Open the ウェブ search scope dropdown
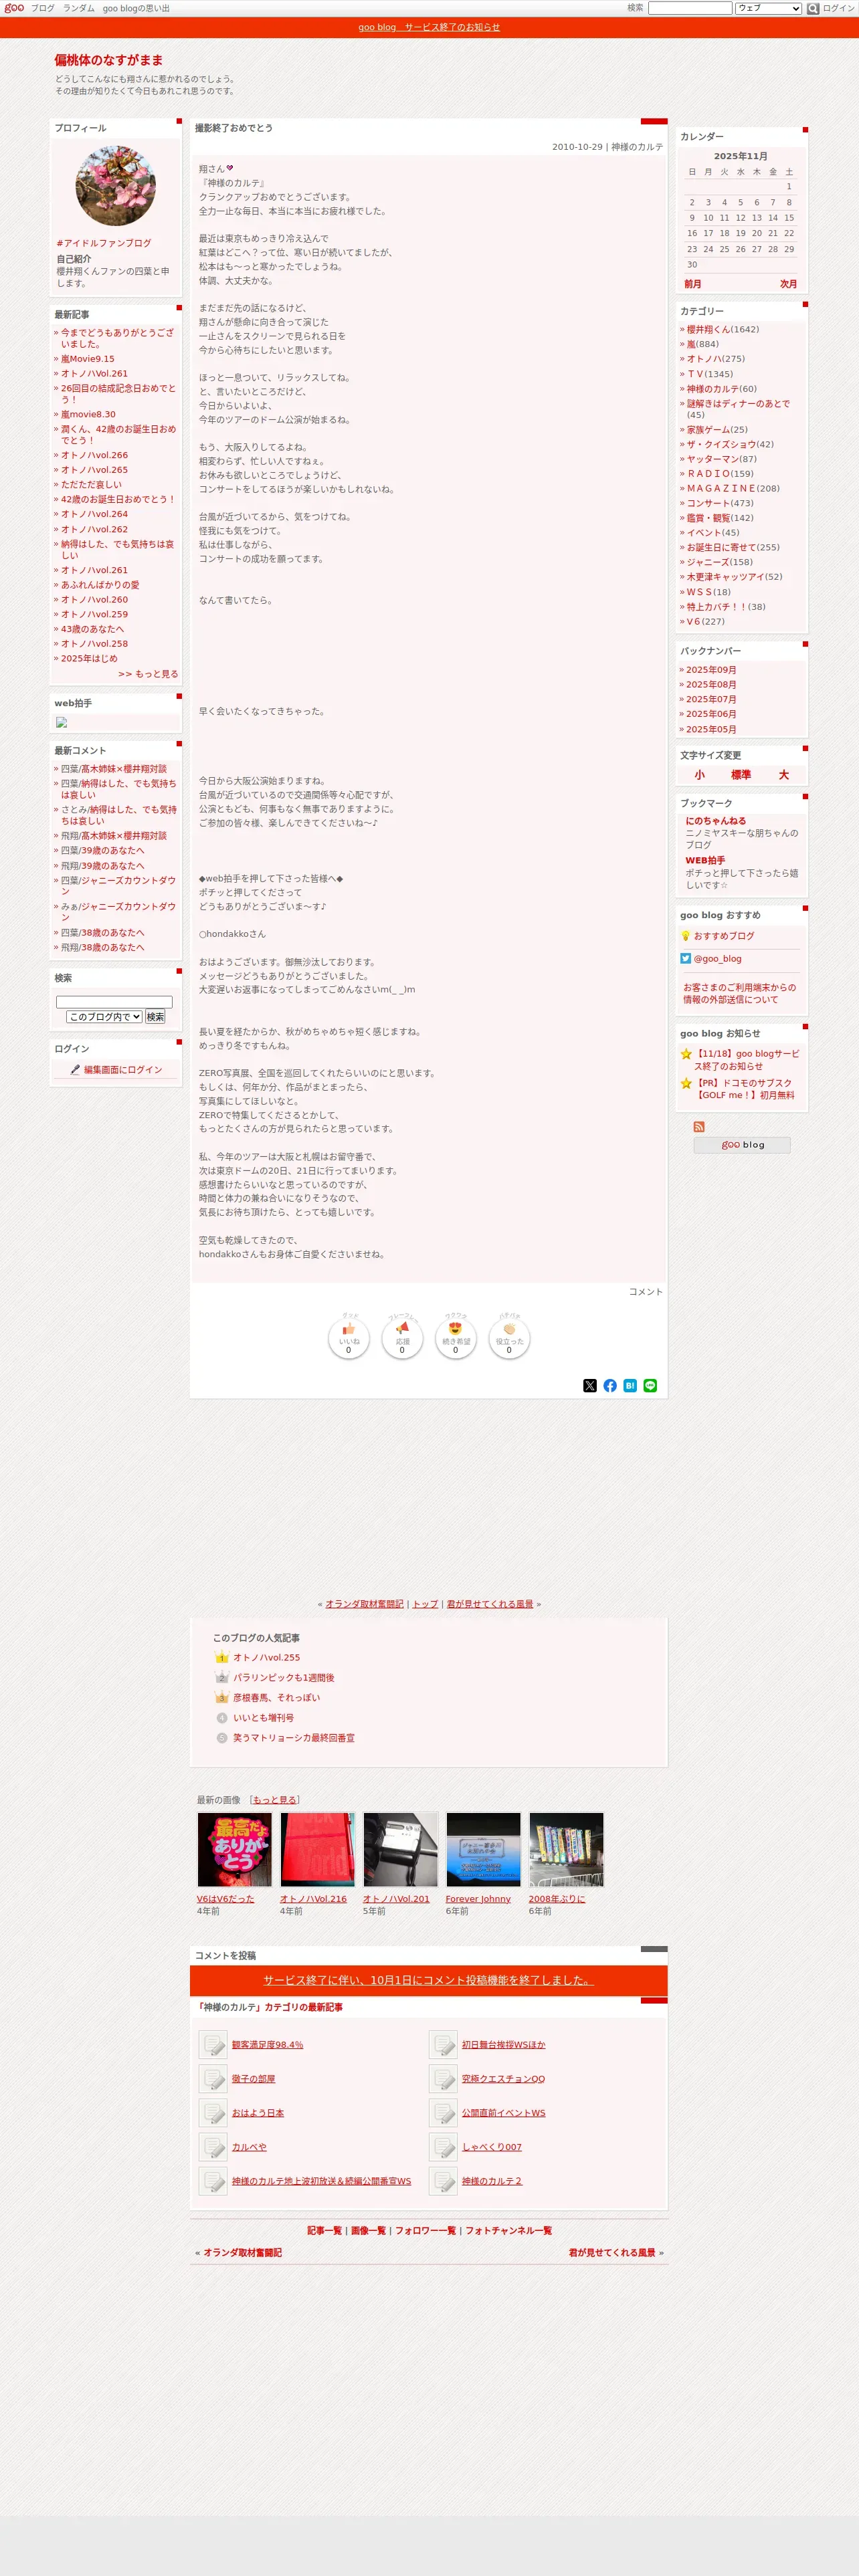The image size is (859, 2576). pos(768,8)
